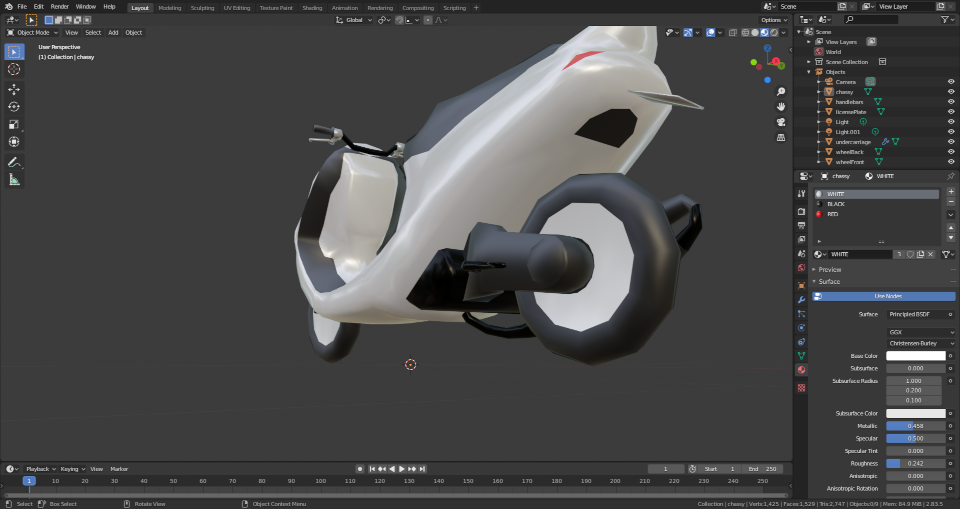Screen dimensions: 960x509
Task: Expand the Scene Collection tree item
Action: 809,62
